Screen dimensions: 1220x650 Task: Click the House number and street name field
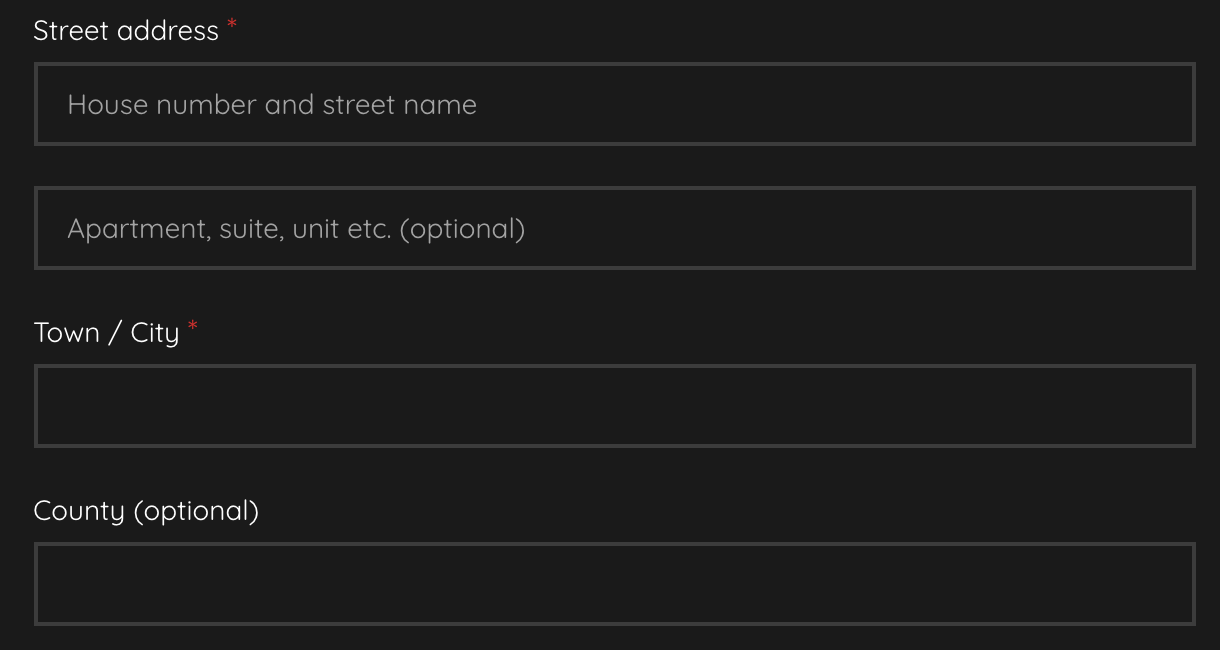[x=614, y=104]
